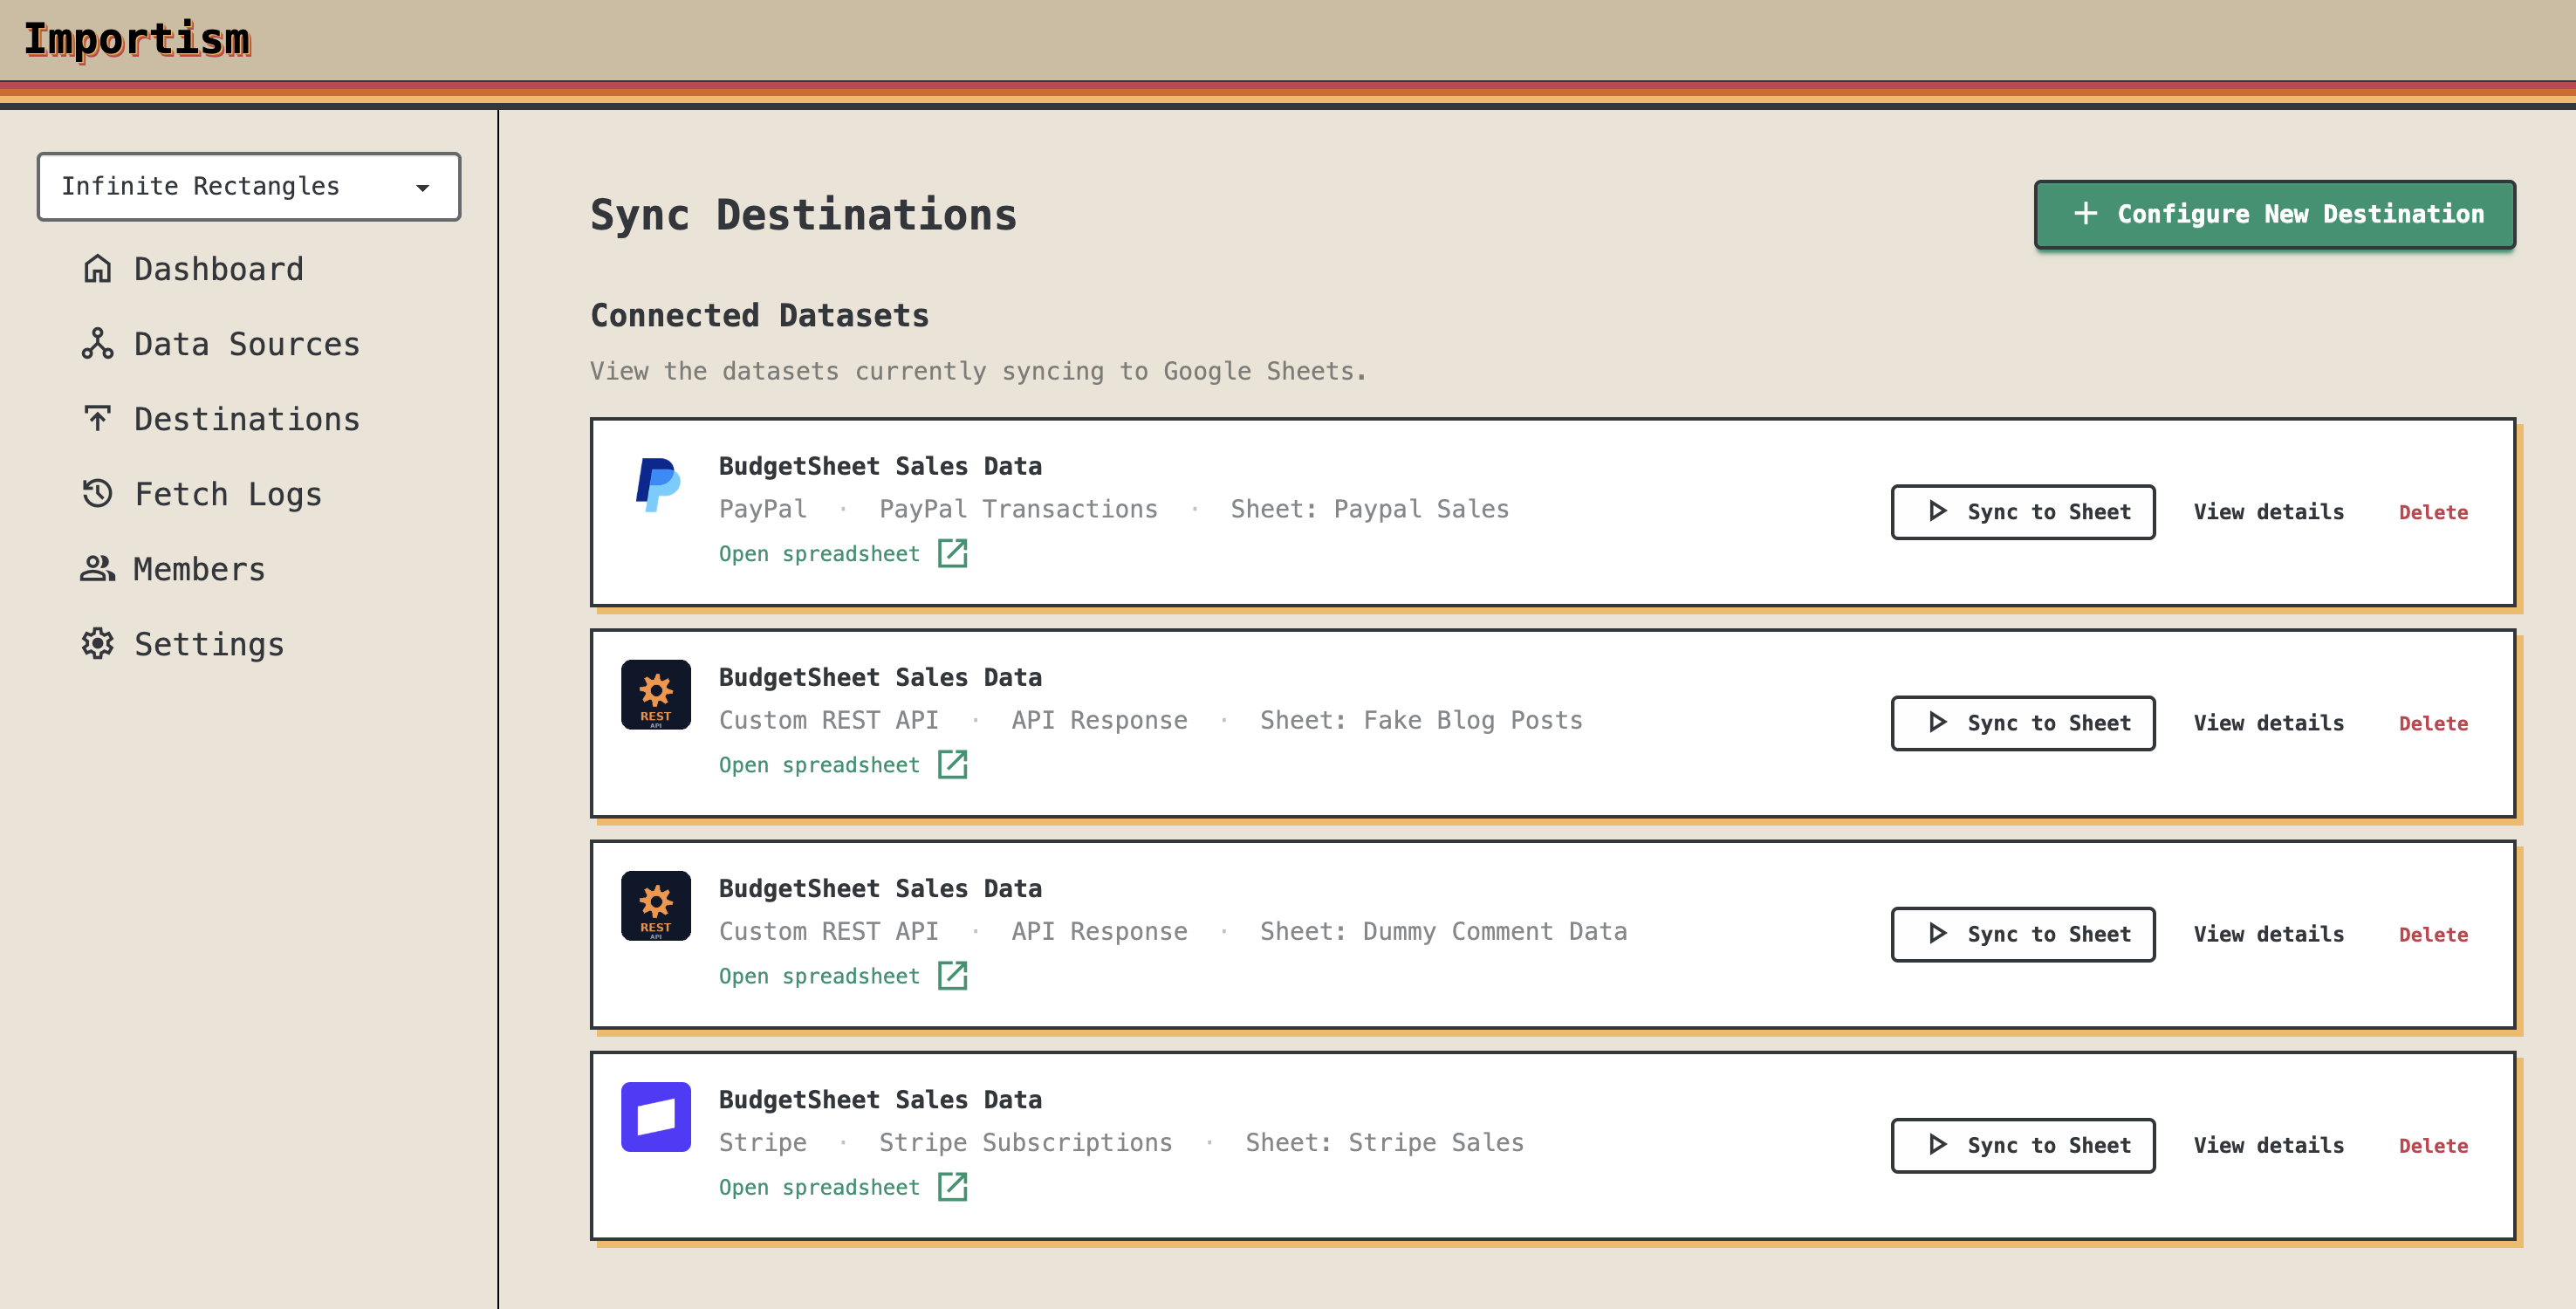Click the Stripe icon on the last dataset card
The height and width of the screenshot is (1309, 2576).
coord(656,1117)
